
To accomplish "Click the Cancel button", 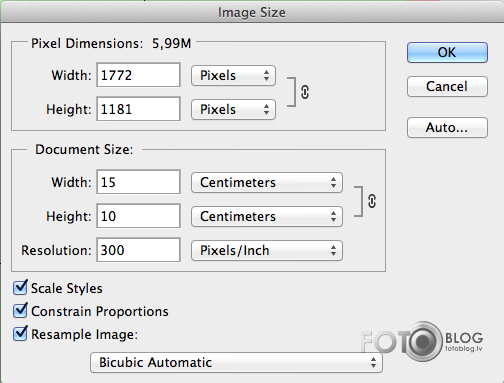I will (447, 87).
